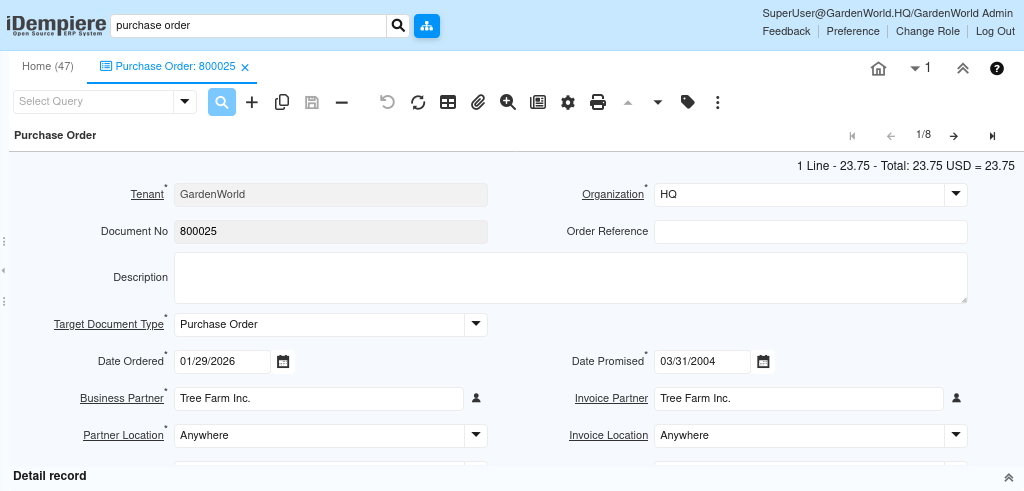1024x491 pixels.
Task: Click the New Record plus icon
Action: [x=252, y=102]
